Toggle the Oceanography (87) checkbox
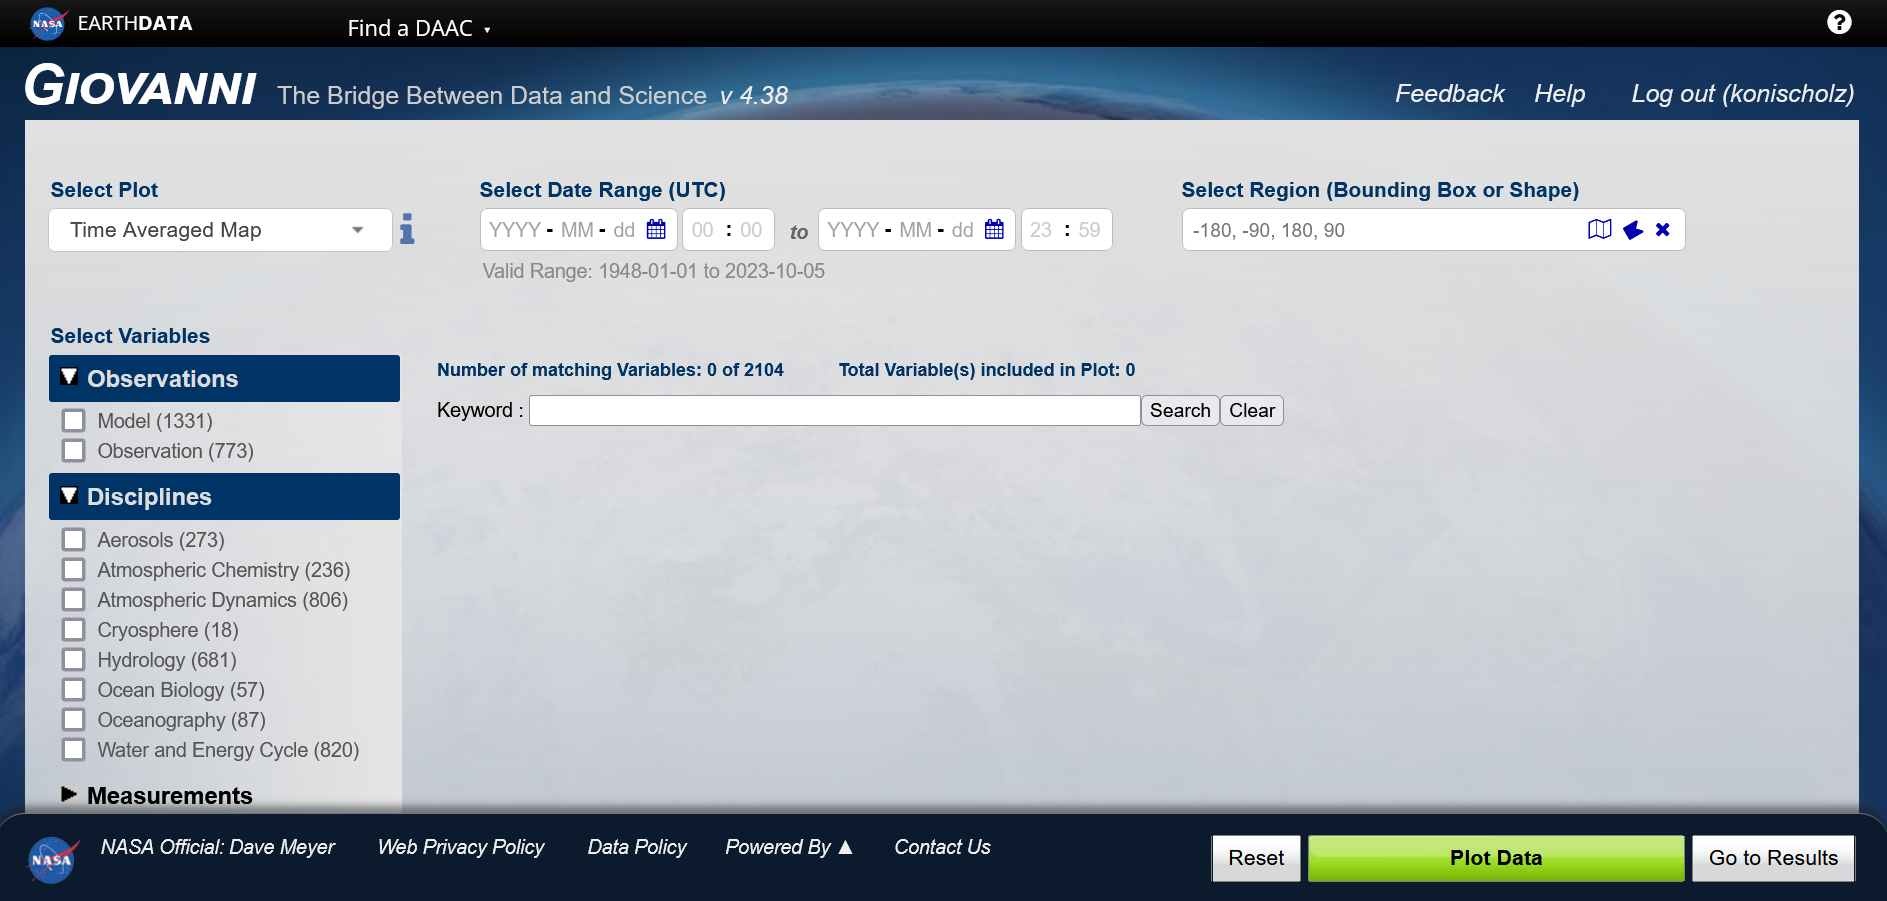Viewport: 1887px width, 901px height. [74, 719]
